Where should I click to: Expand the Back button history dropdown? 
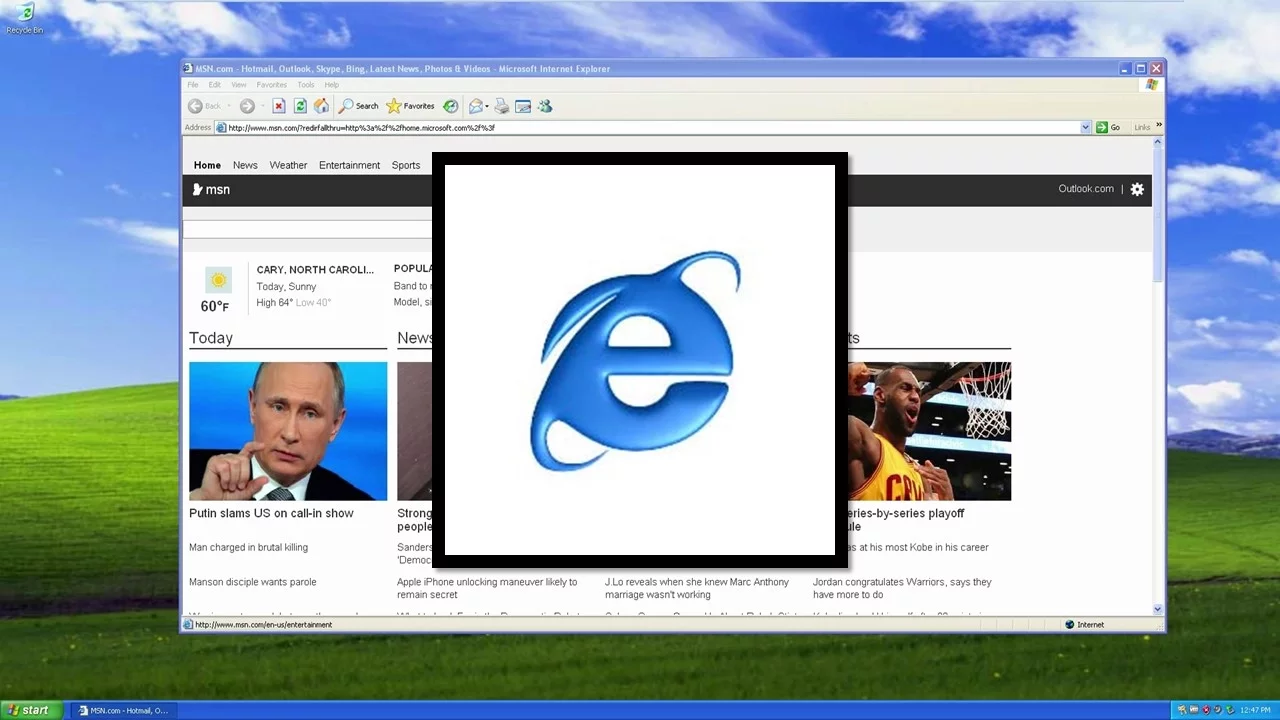tap(230, 106)
